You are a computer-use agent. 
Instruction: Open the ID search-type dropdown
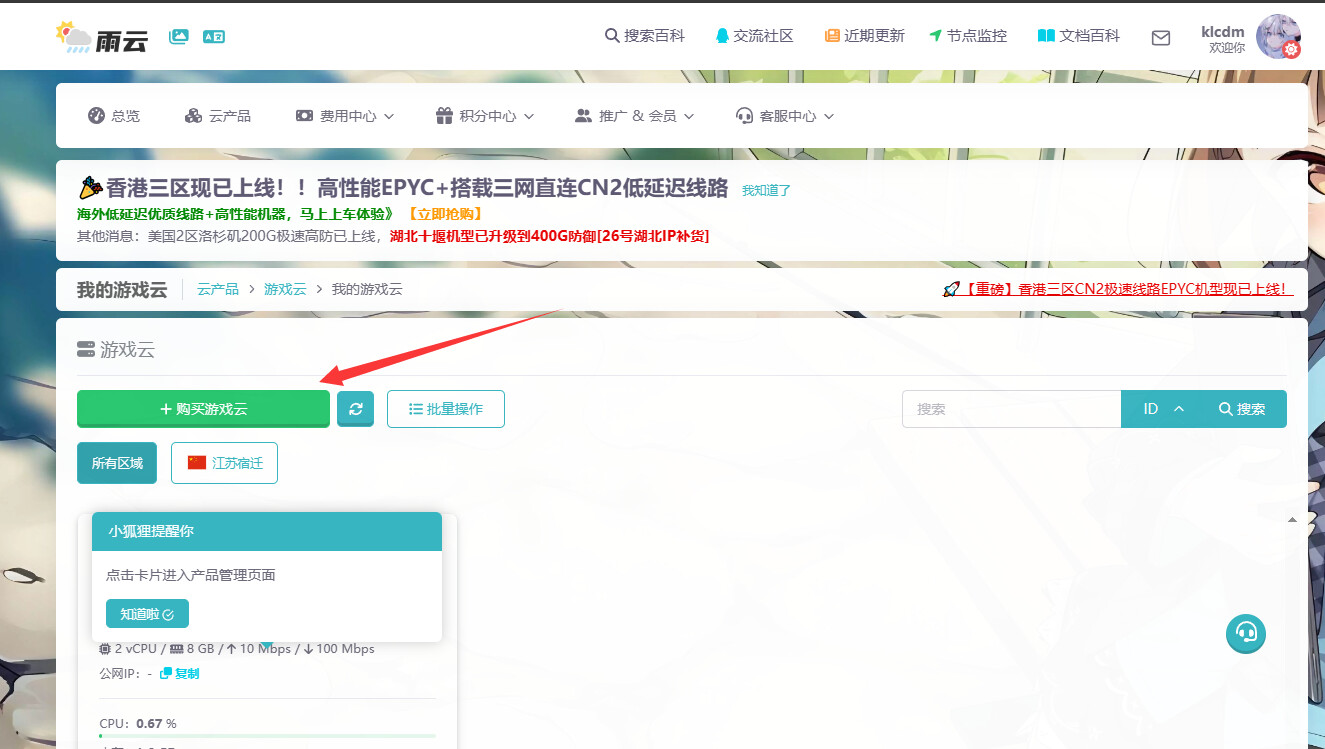click(1163, 409)
